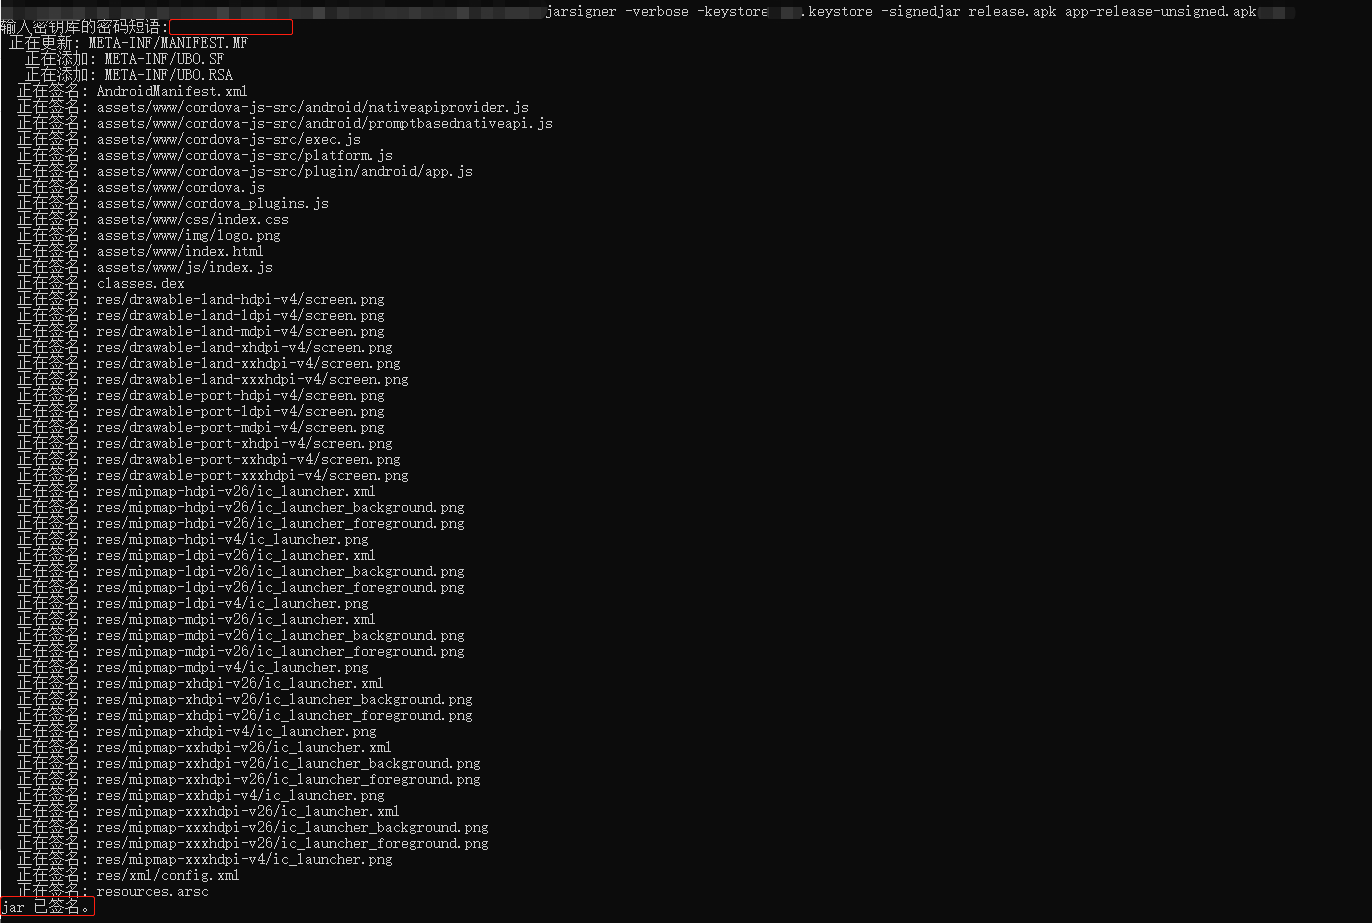Click mipmap-xxhdpi-v26/ic_launcher.xml line

[x=204, y=747]
